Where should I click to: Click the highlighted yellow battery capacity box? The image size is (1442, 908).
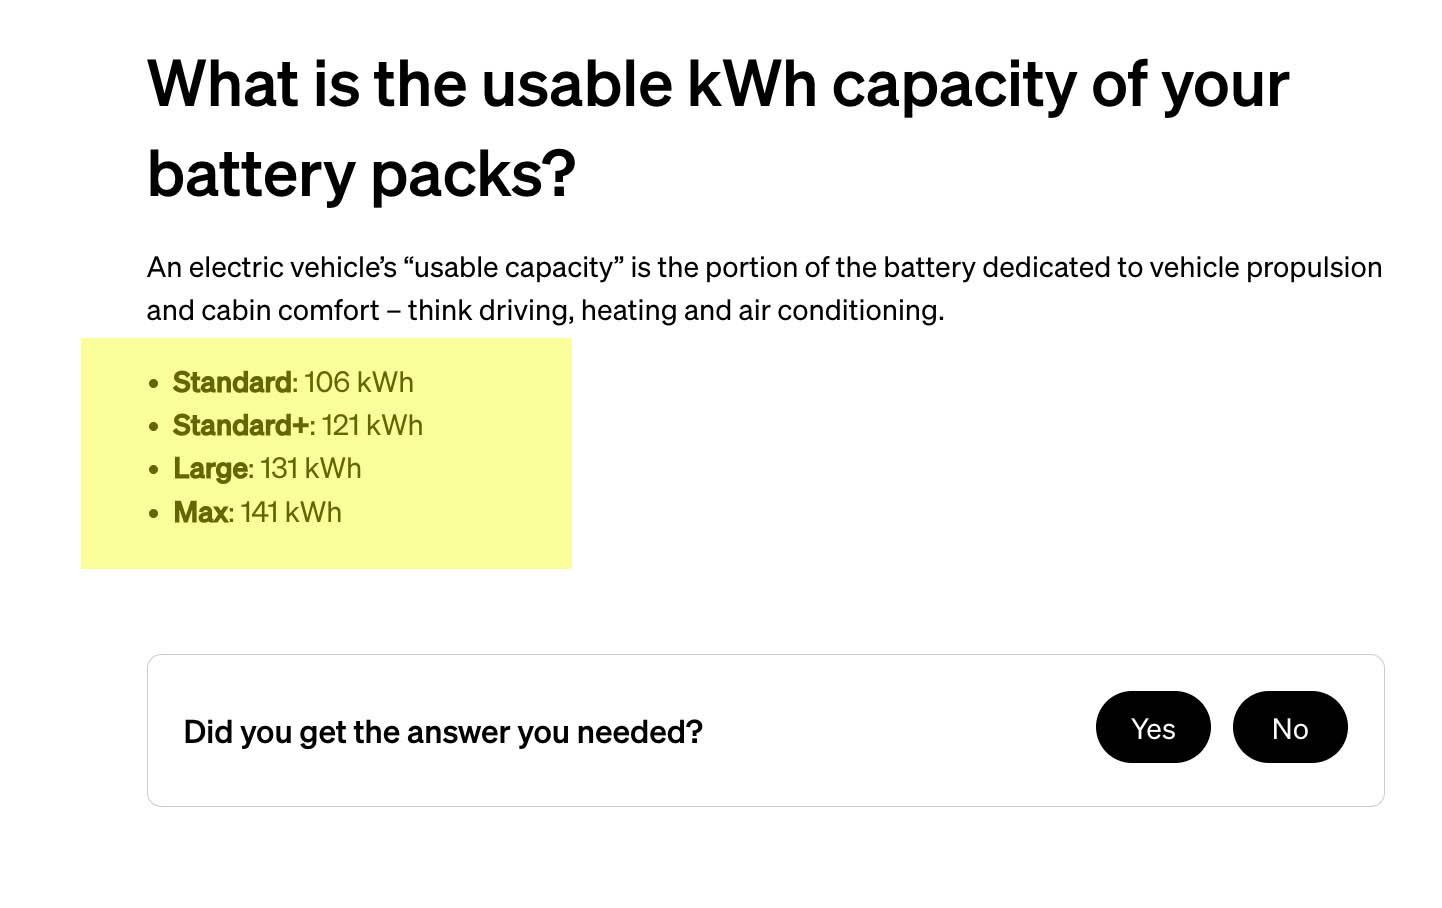327,453
